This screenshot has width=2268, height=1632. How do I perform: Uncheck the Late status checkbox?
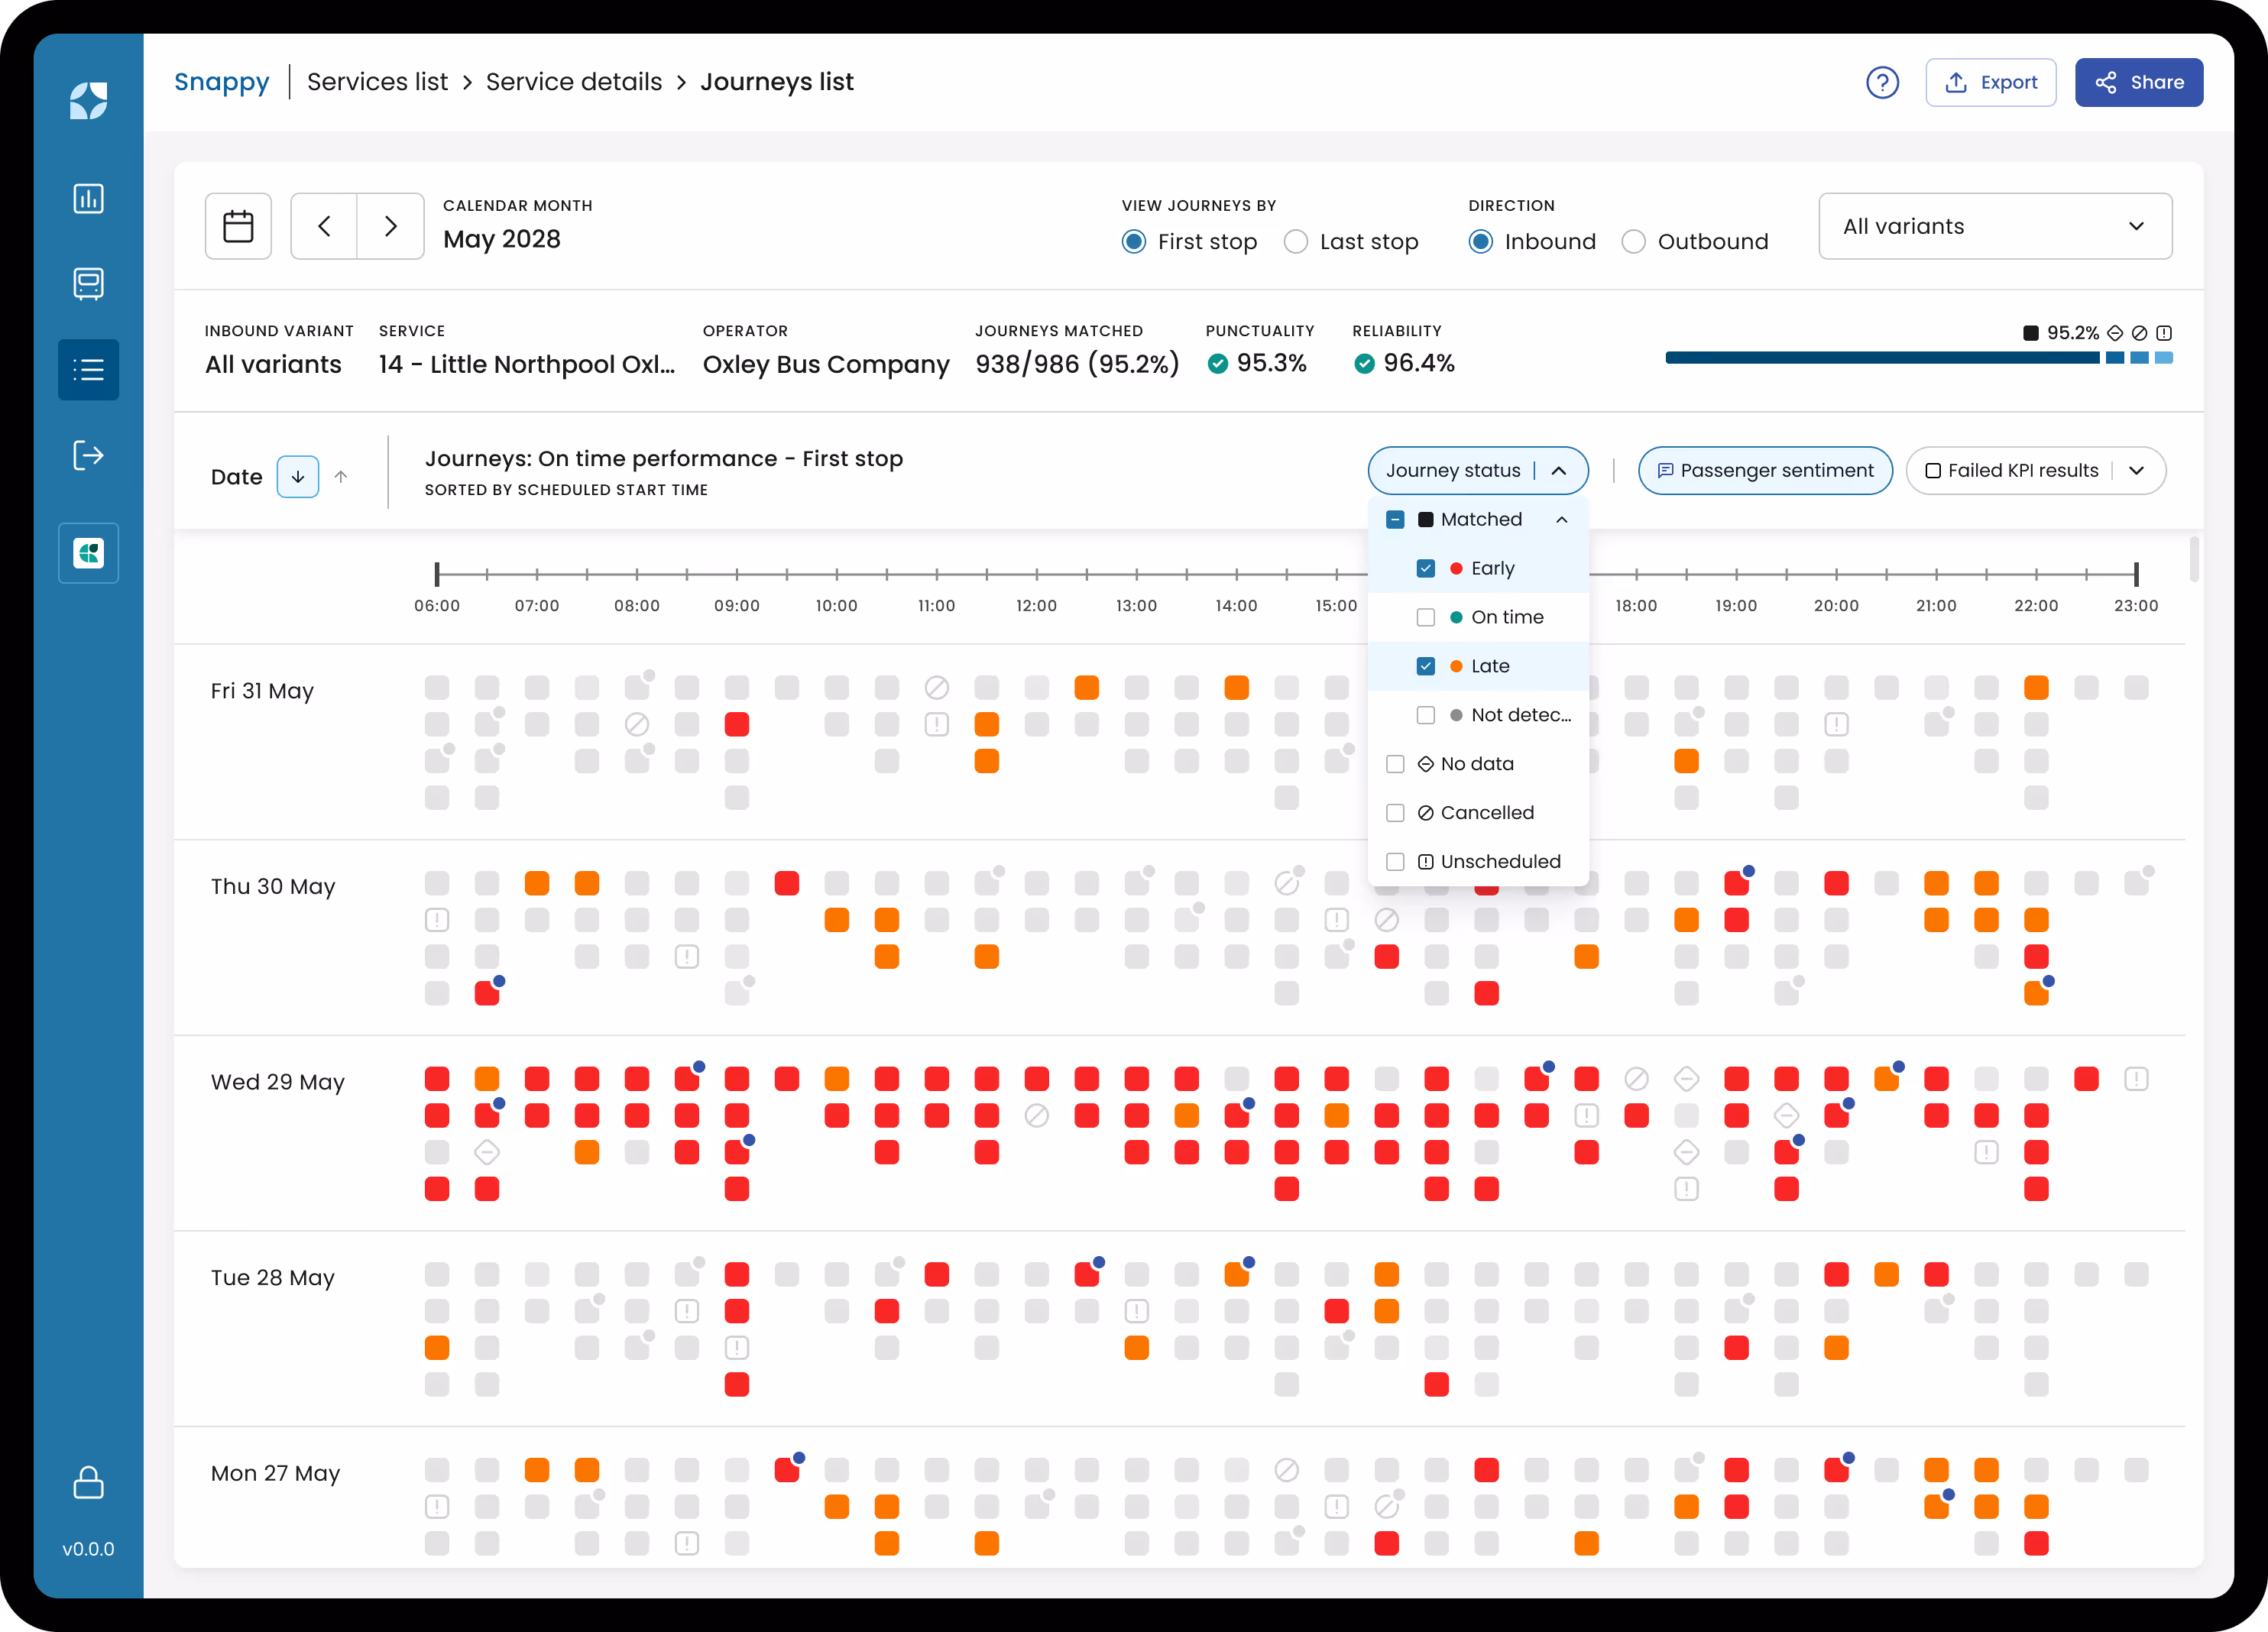click(x=1426, y=666)
